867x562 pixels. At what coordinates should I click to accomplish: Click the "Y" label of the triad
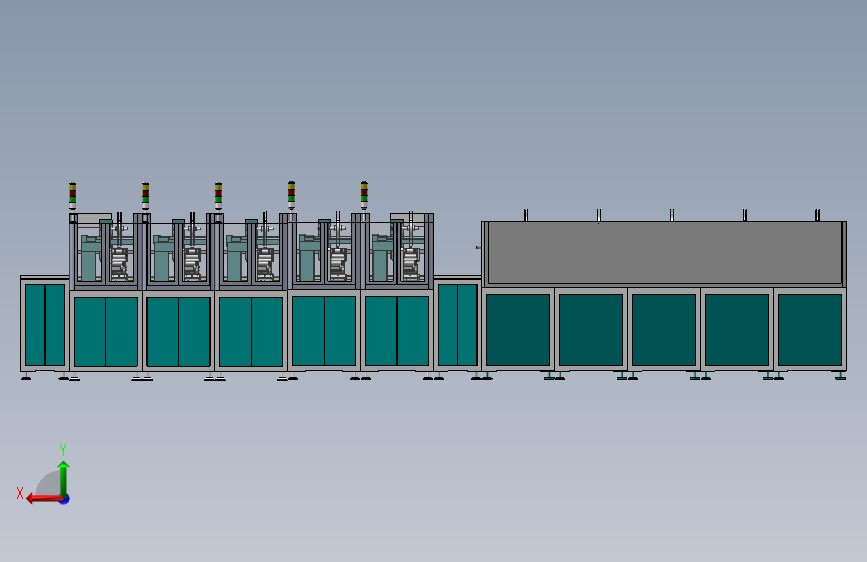[63, 449]
